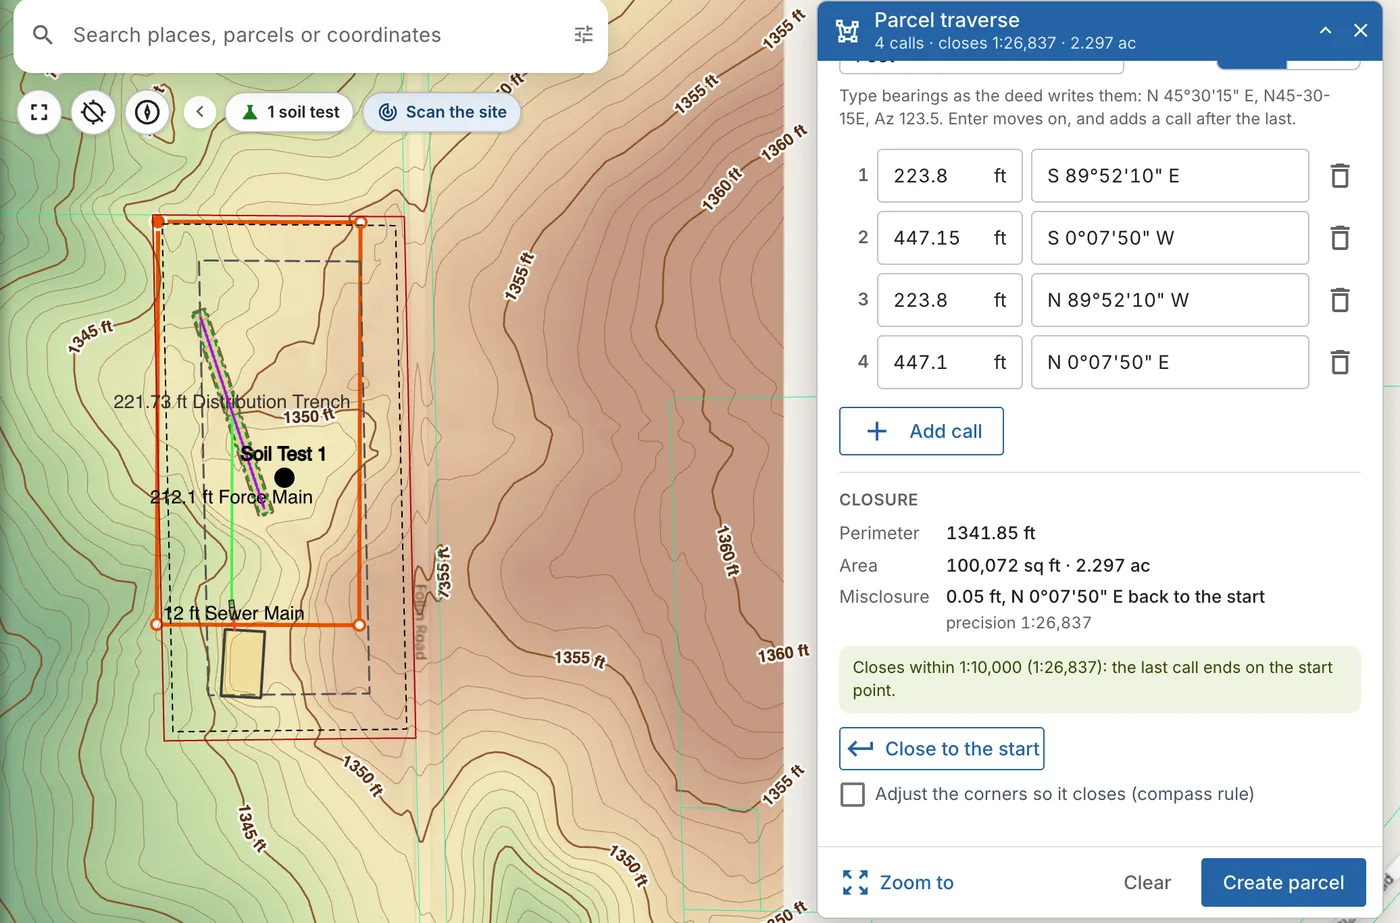1400x923 pixels.
Task: Edit call 2 bearing S 0°07'50" W
Action: coord(1170,238)
